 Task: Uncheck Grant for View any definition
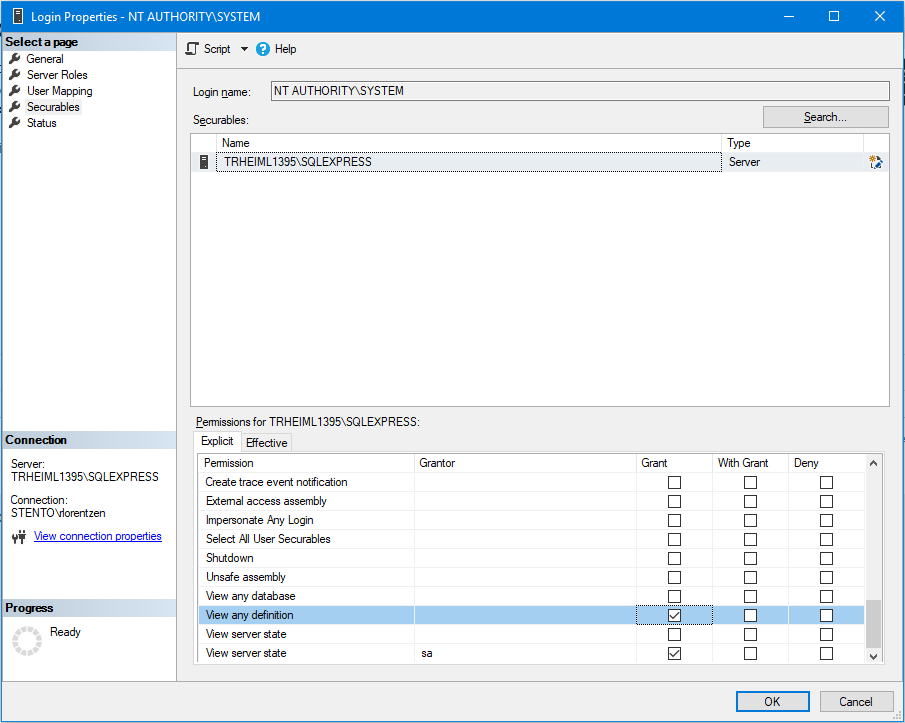click(x=674, y=615)
